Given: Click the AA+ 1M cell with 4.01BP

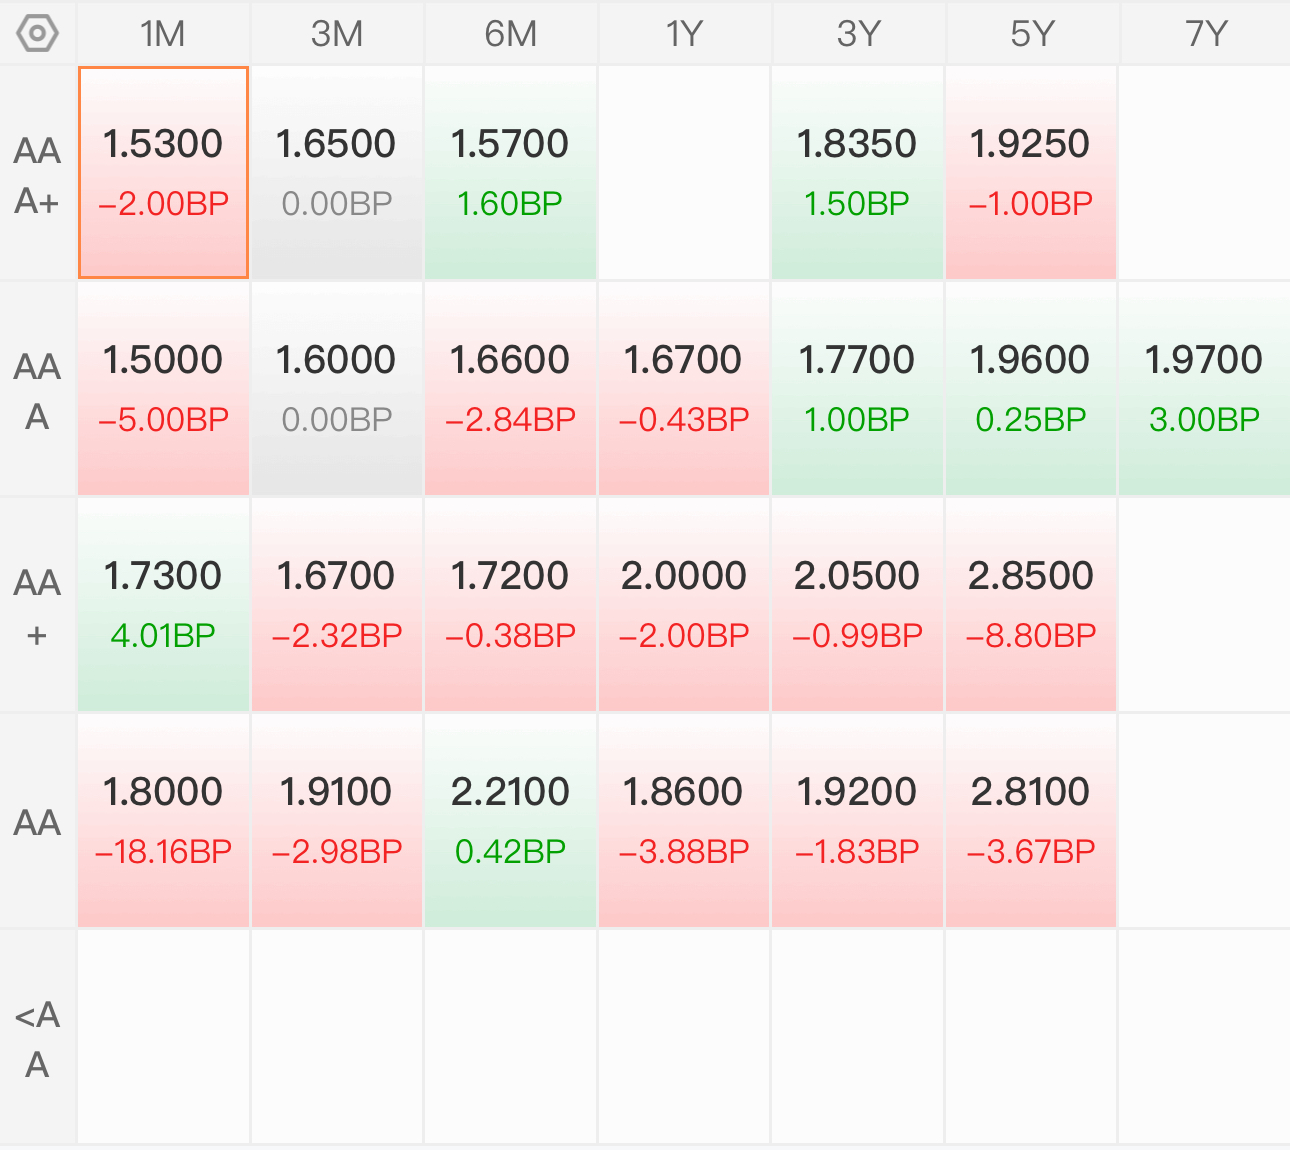Looking at the screenshot, I should pyautogui.click(x=163, y=605).
